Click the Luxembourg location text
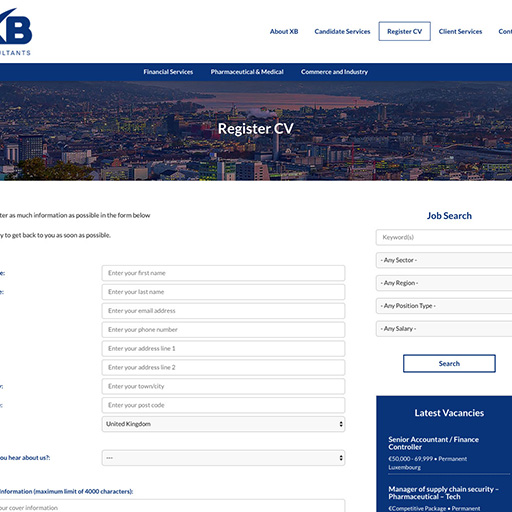Screen dimensions: 512x512 coord(404,467)
